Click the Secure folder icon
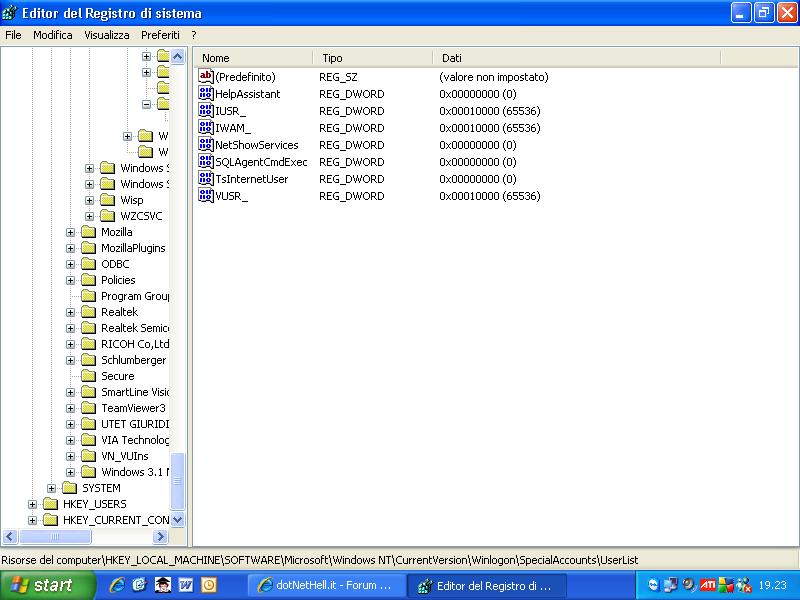The width and height of the screenshot is (800, 600). tap(89, 376)
